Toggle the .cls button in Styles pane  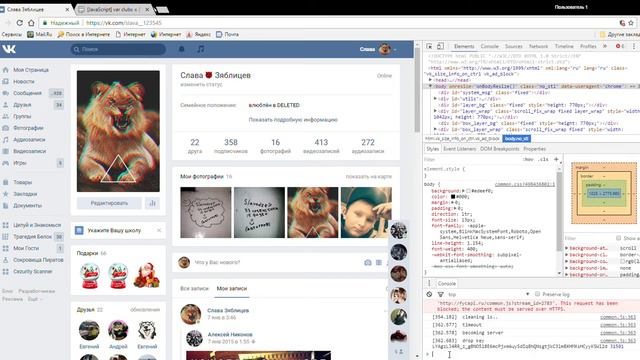543,159
